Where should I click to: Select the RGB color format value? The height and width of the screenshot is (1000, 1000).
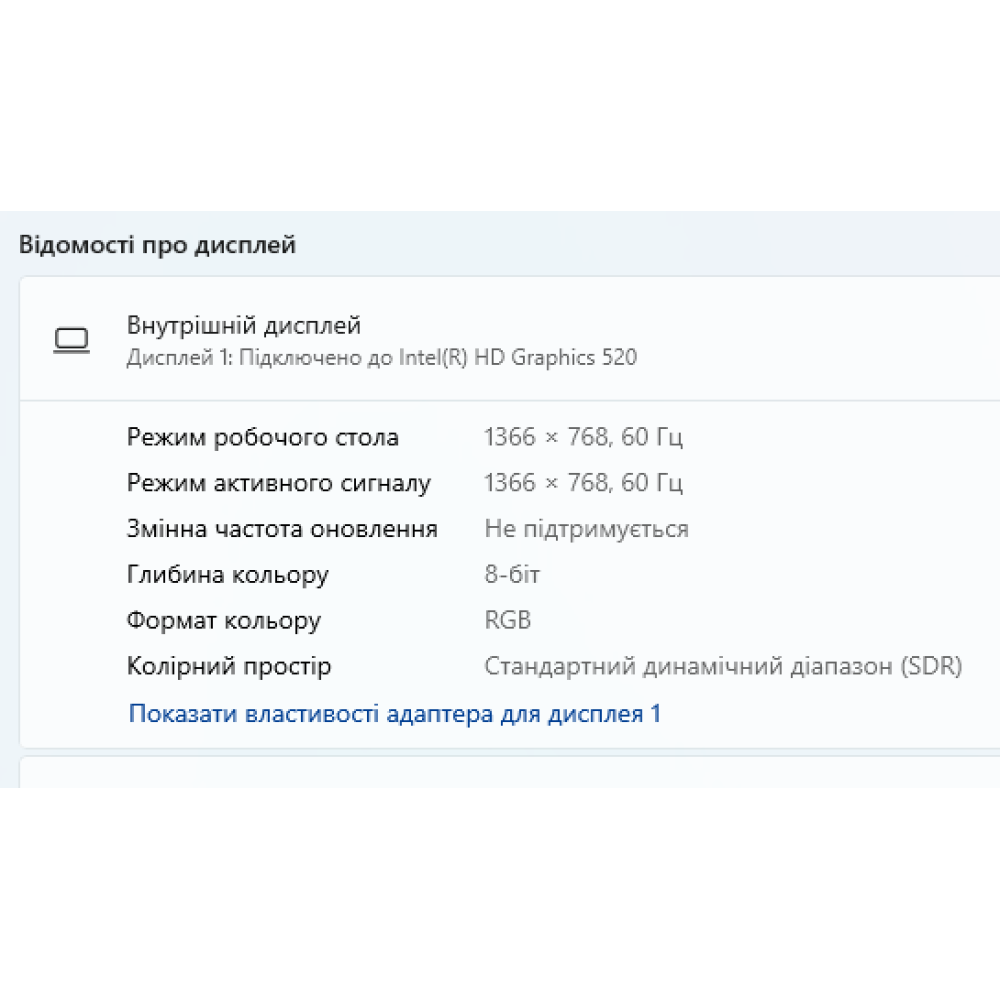pos(508,620)
